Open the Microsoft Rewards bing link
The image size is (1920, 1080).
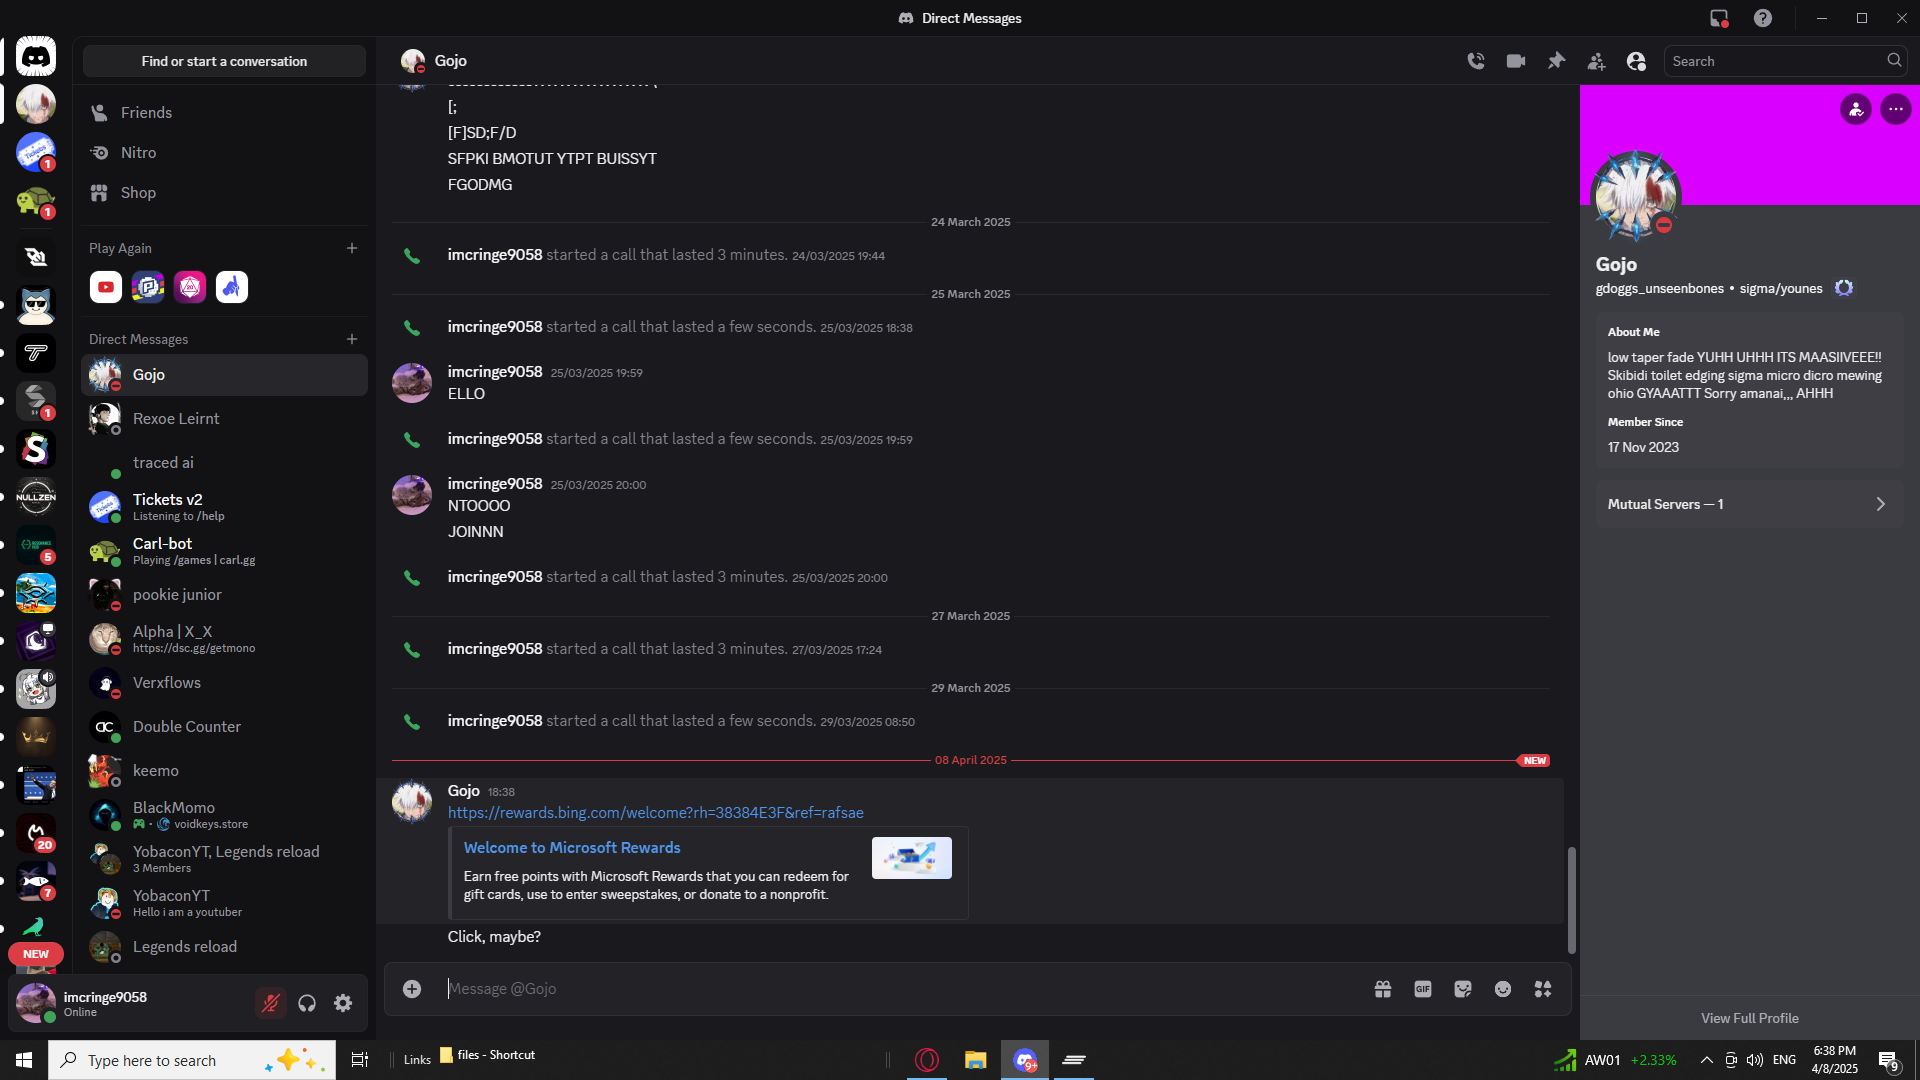655,813
